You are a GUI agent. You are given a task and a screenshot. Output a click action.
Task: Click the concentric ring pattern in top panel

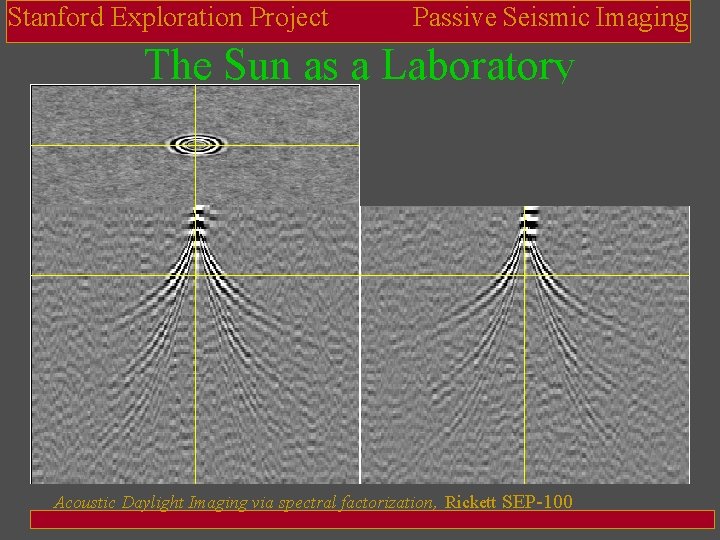coord(197,144)
